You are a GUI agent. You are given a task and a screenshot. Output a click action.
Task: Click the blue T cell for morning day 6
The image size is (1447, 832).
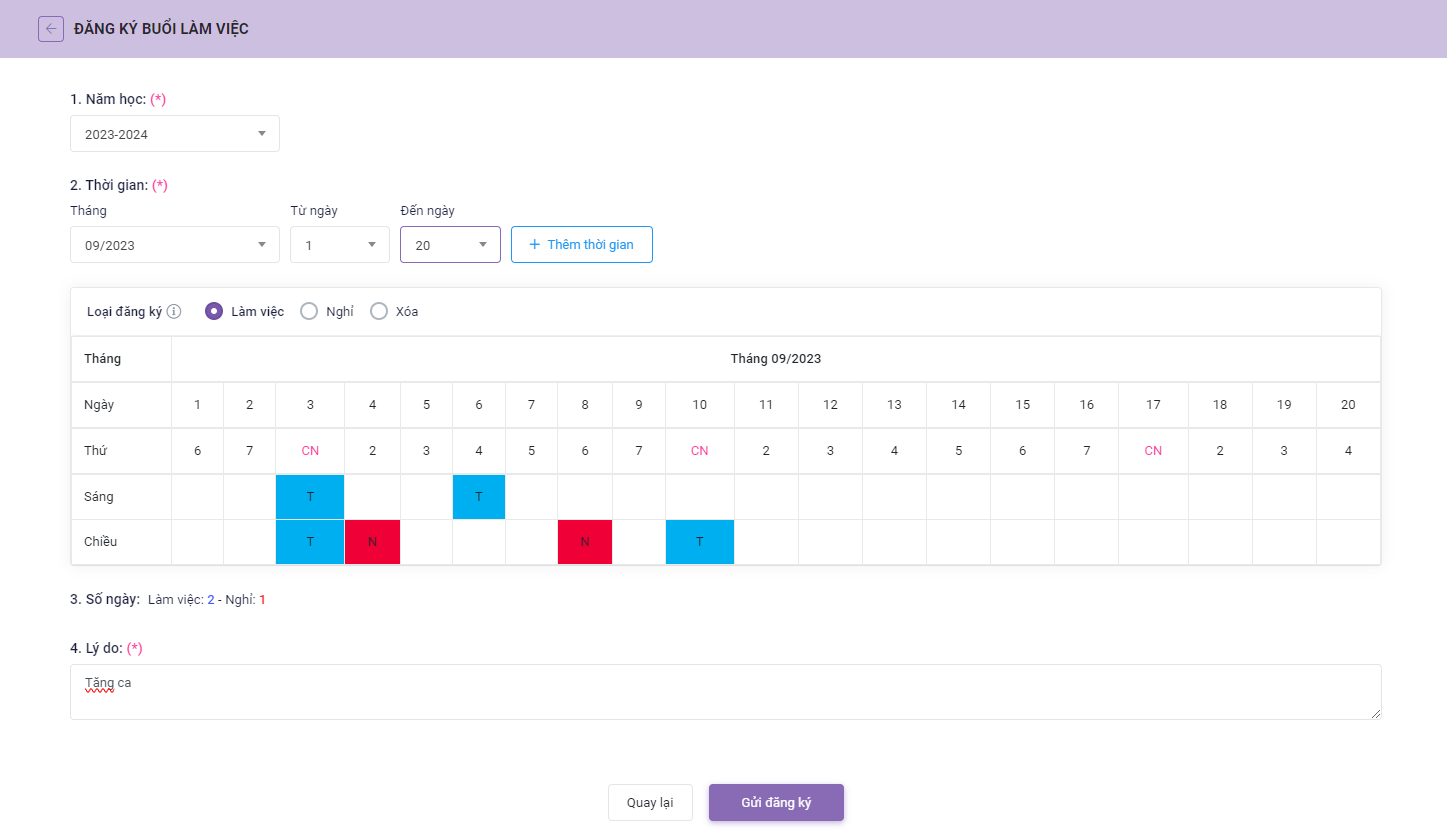point(479,497)
